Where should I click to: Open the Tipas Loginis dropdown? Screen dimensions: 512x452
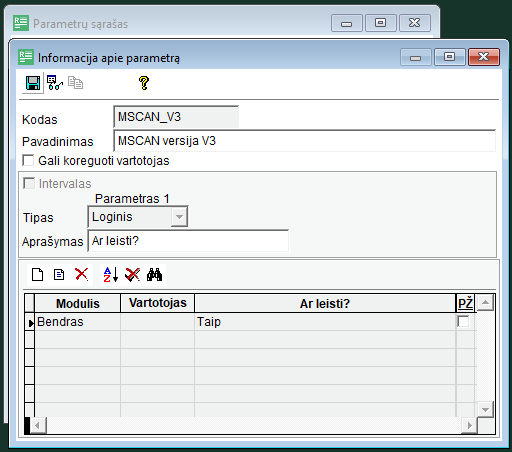pos(179,217)
